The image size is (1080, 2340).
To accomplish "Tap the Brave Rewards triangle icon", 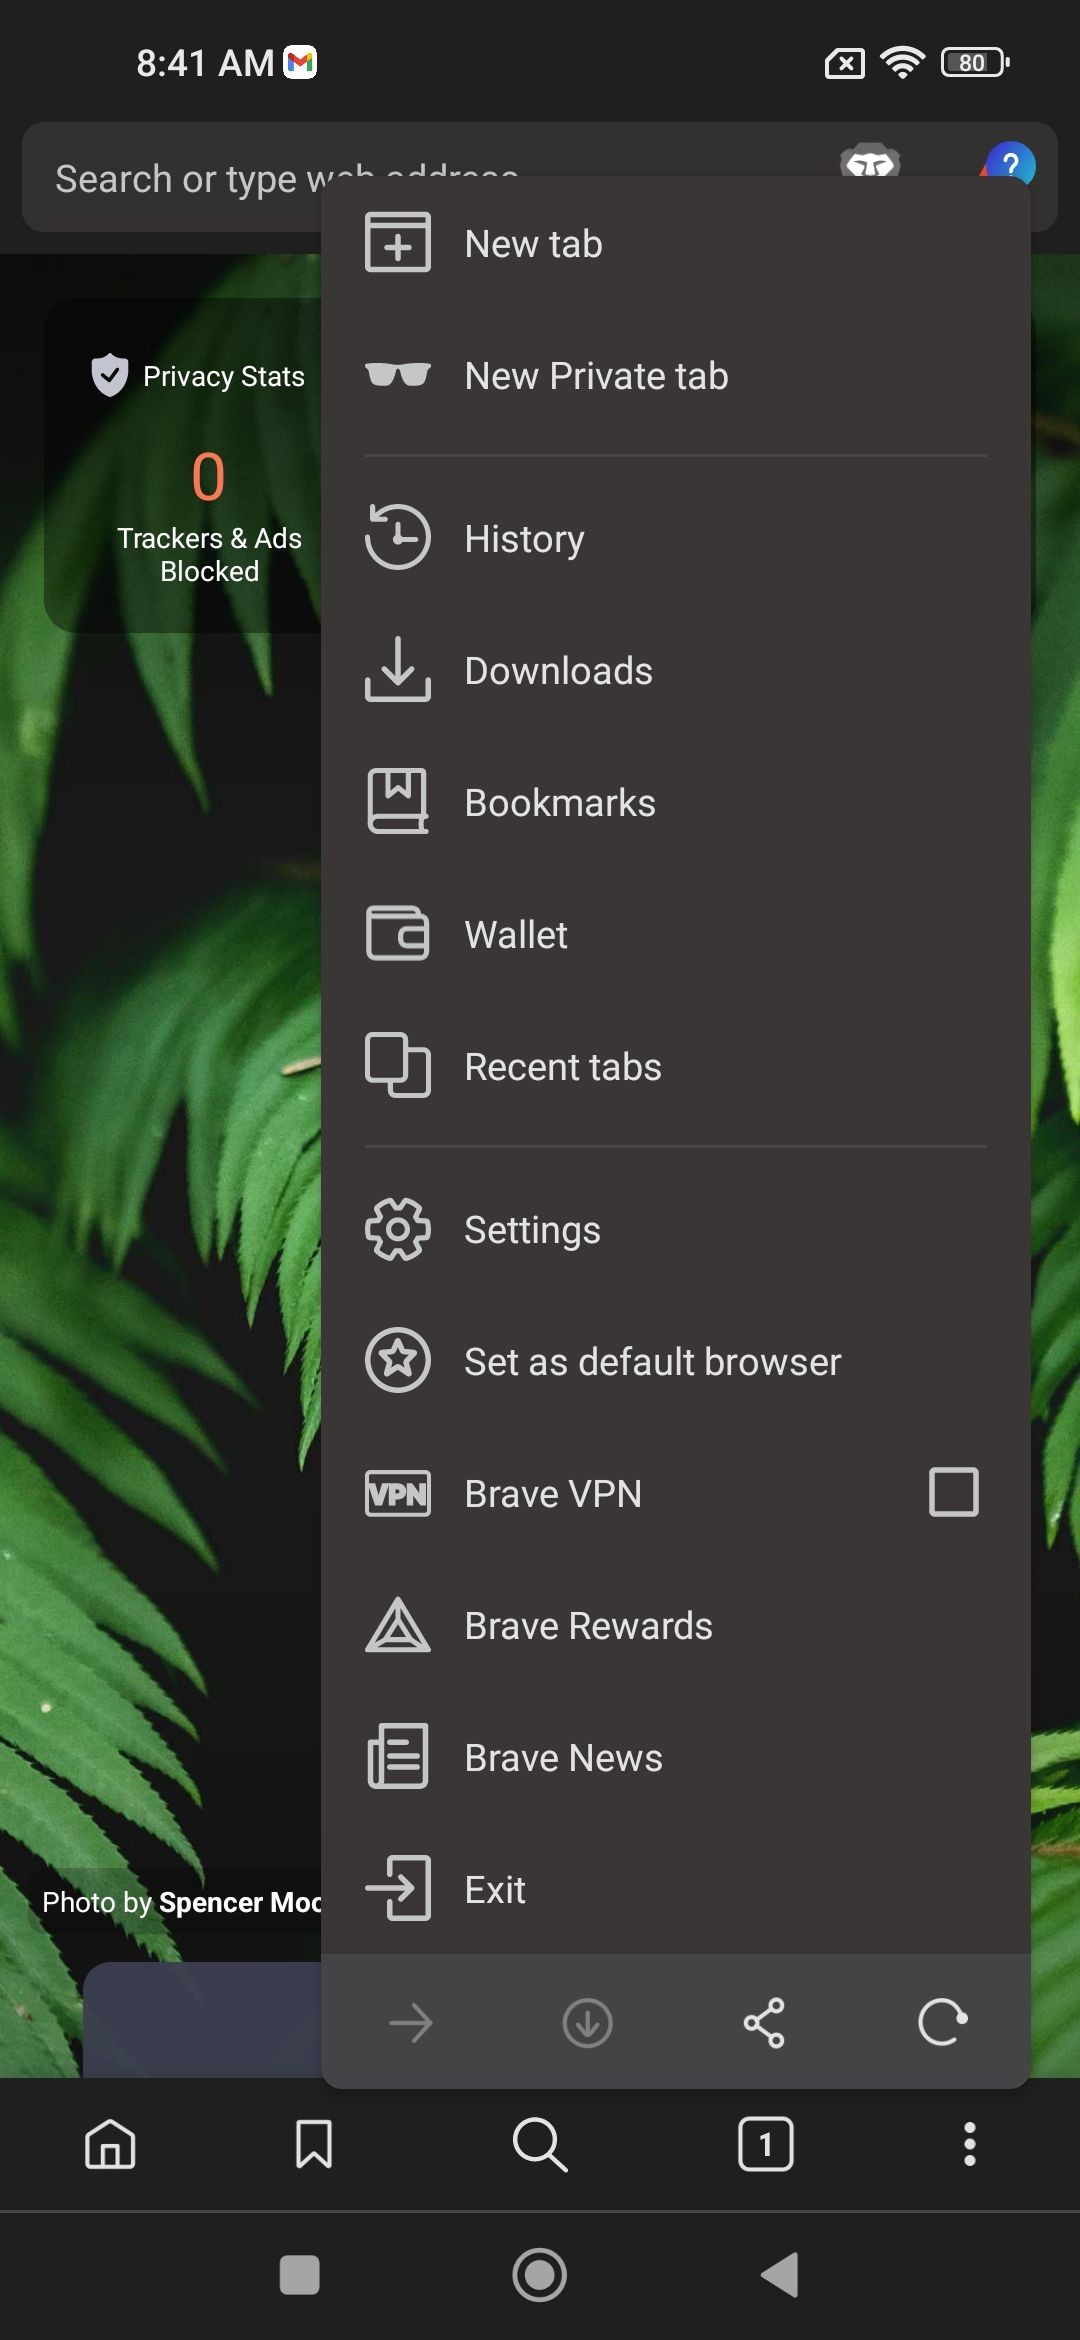I will [x=398, y=1625].
